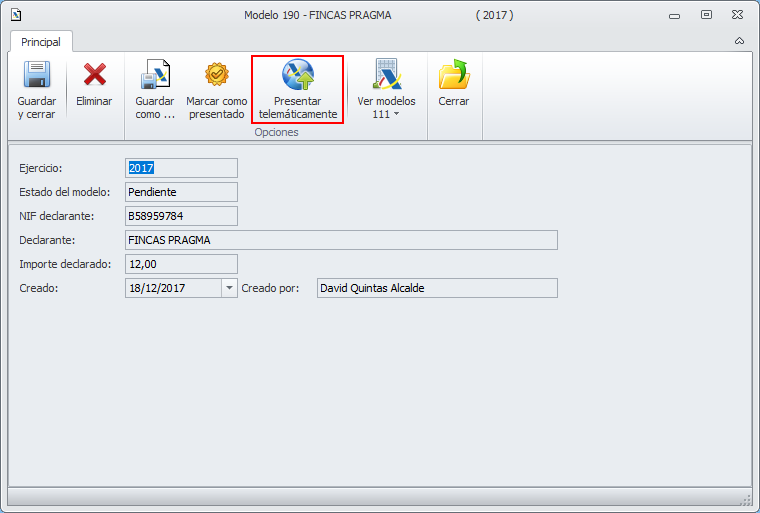Viewport: 760px width, 513px height.
Task: Click the Estado del modelo: label
Action: [x=64, y=192]
